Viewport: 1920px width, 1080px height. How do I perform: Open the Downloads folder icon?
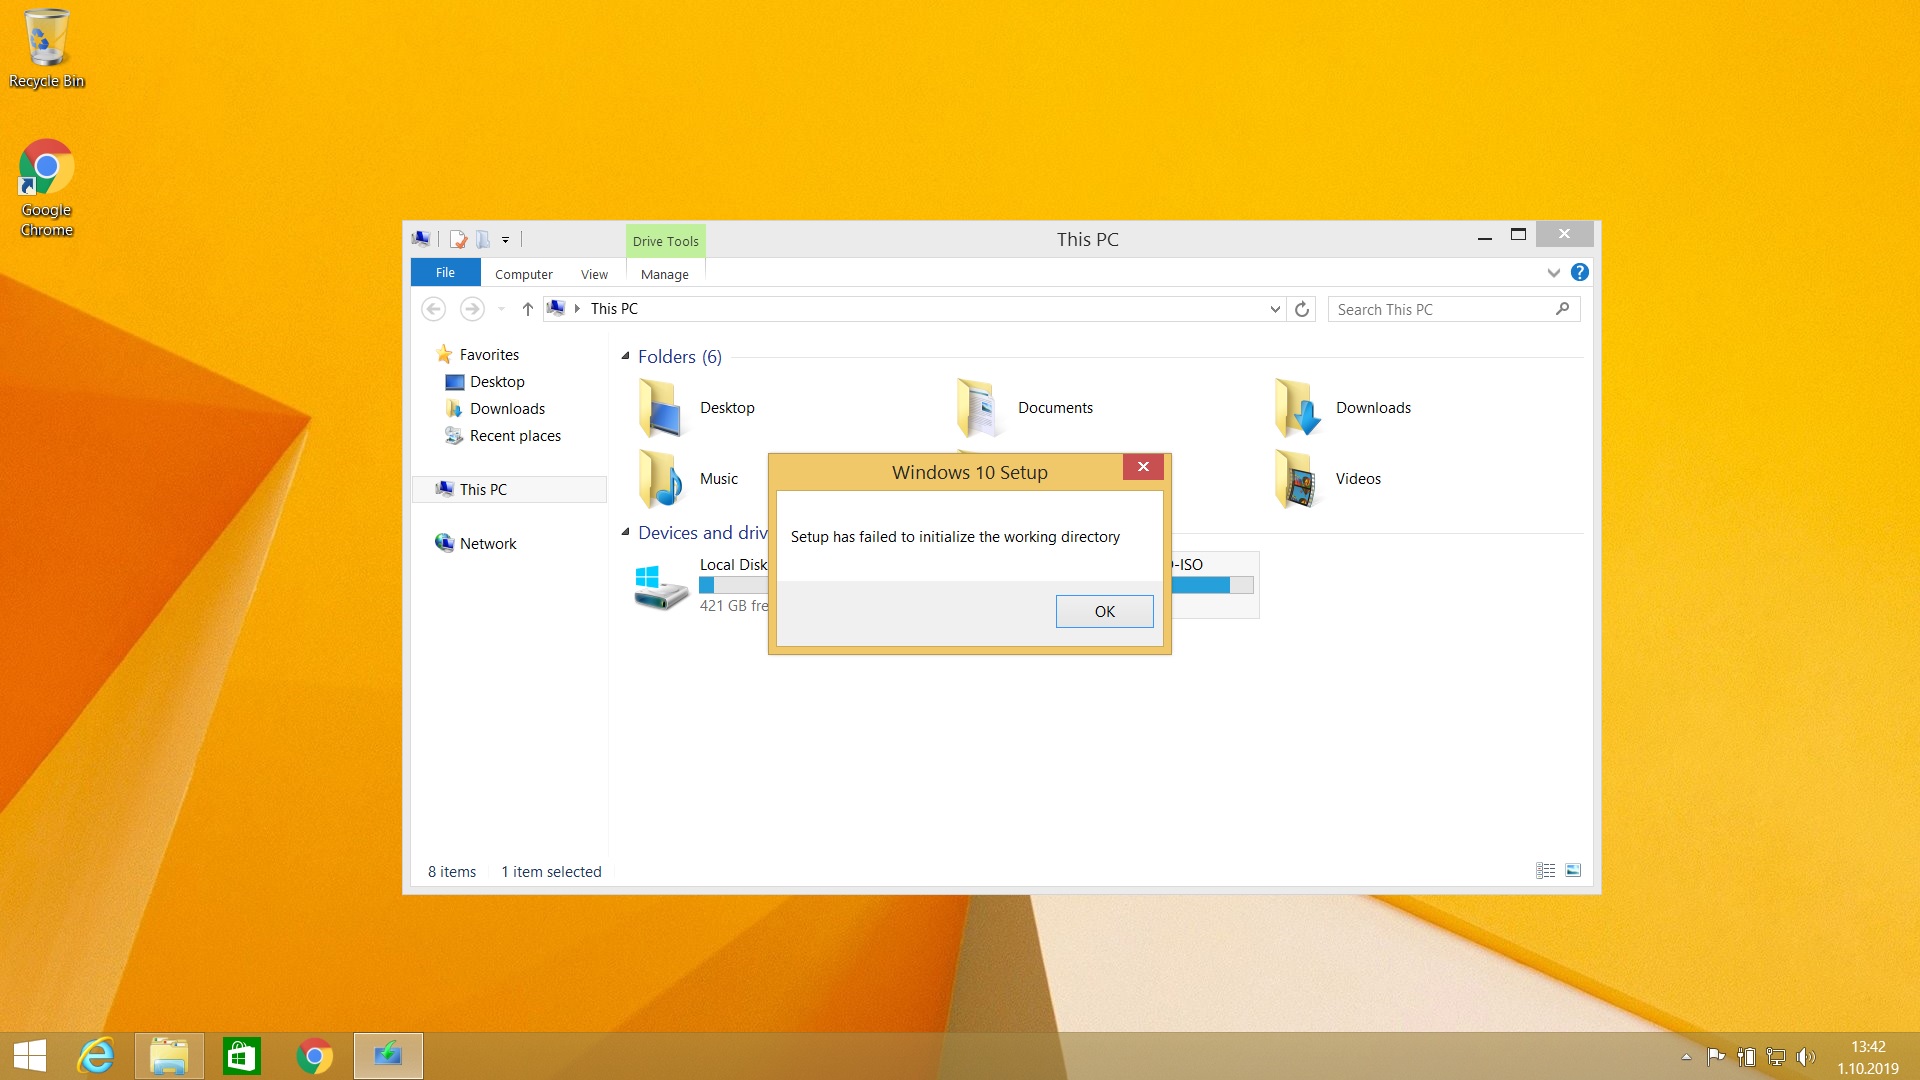click(1297, 408)
